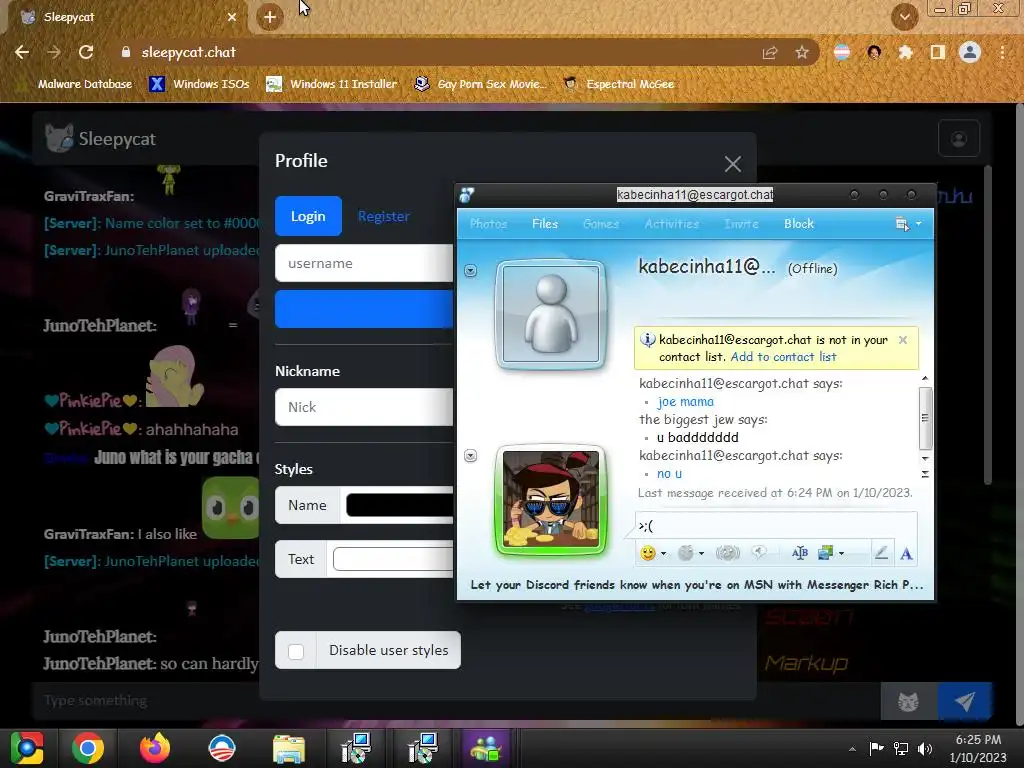Open the Activities menu in Messenger

click(x=672, y=224)
